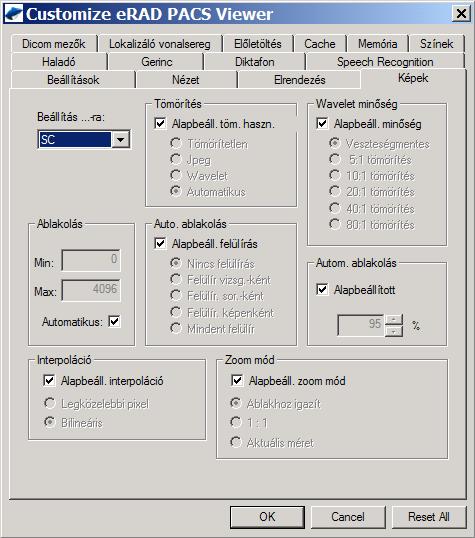Switch to the Dicom mezők tab
Viewport: 475px width, 538px height.
54,44
